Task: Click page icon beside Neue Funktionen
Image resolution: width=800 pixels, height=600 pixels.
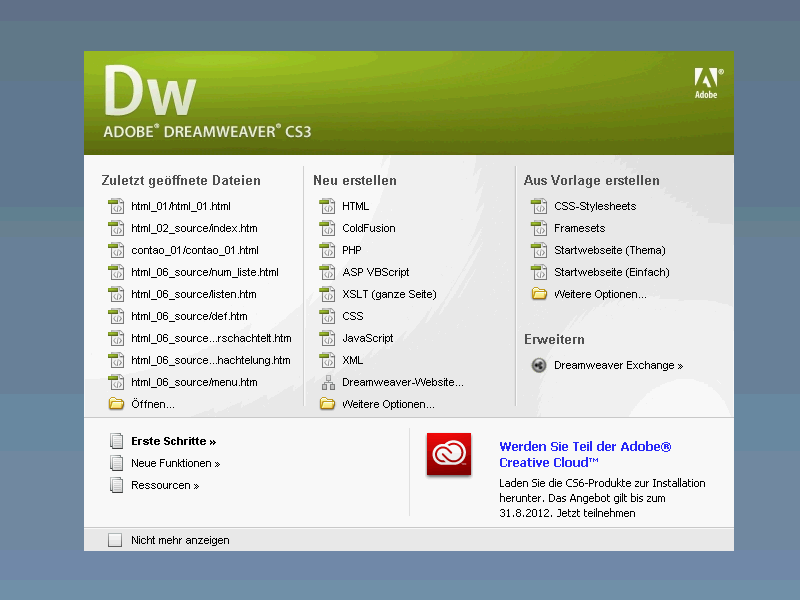Action: 116,463
